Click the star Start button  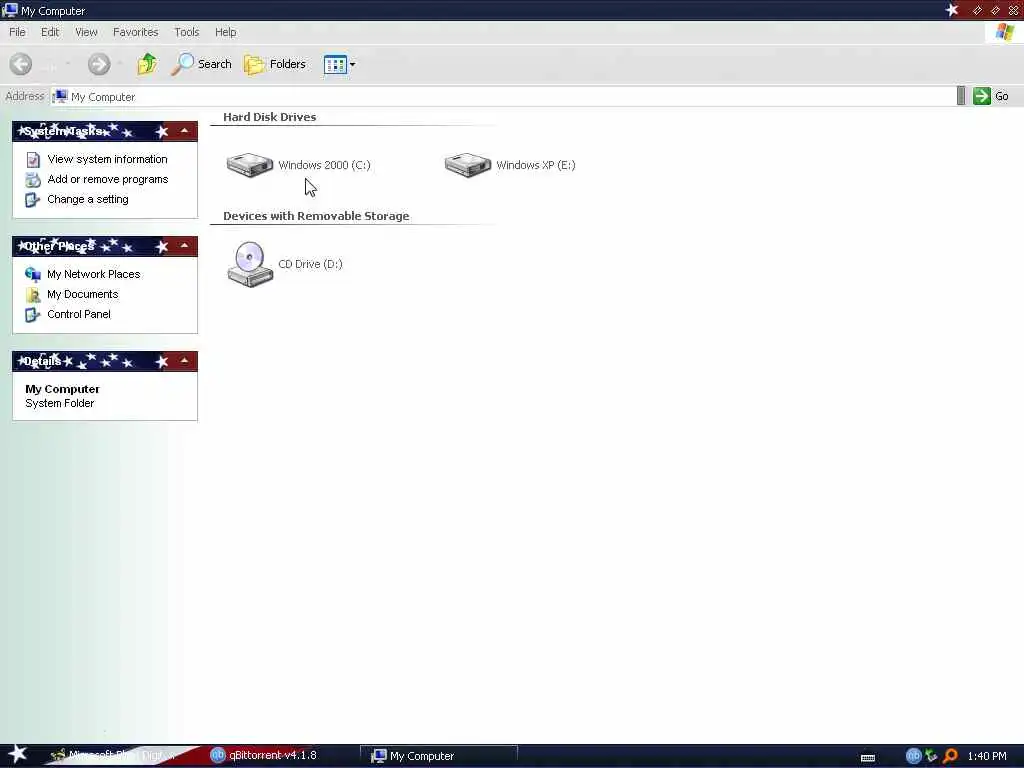pyautogui.click(x=17, y=755)
